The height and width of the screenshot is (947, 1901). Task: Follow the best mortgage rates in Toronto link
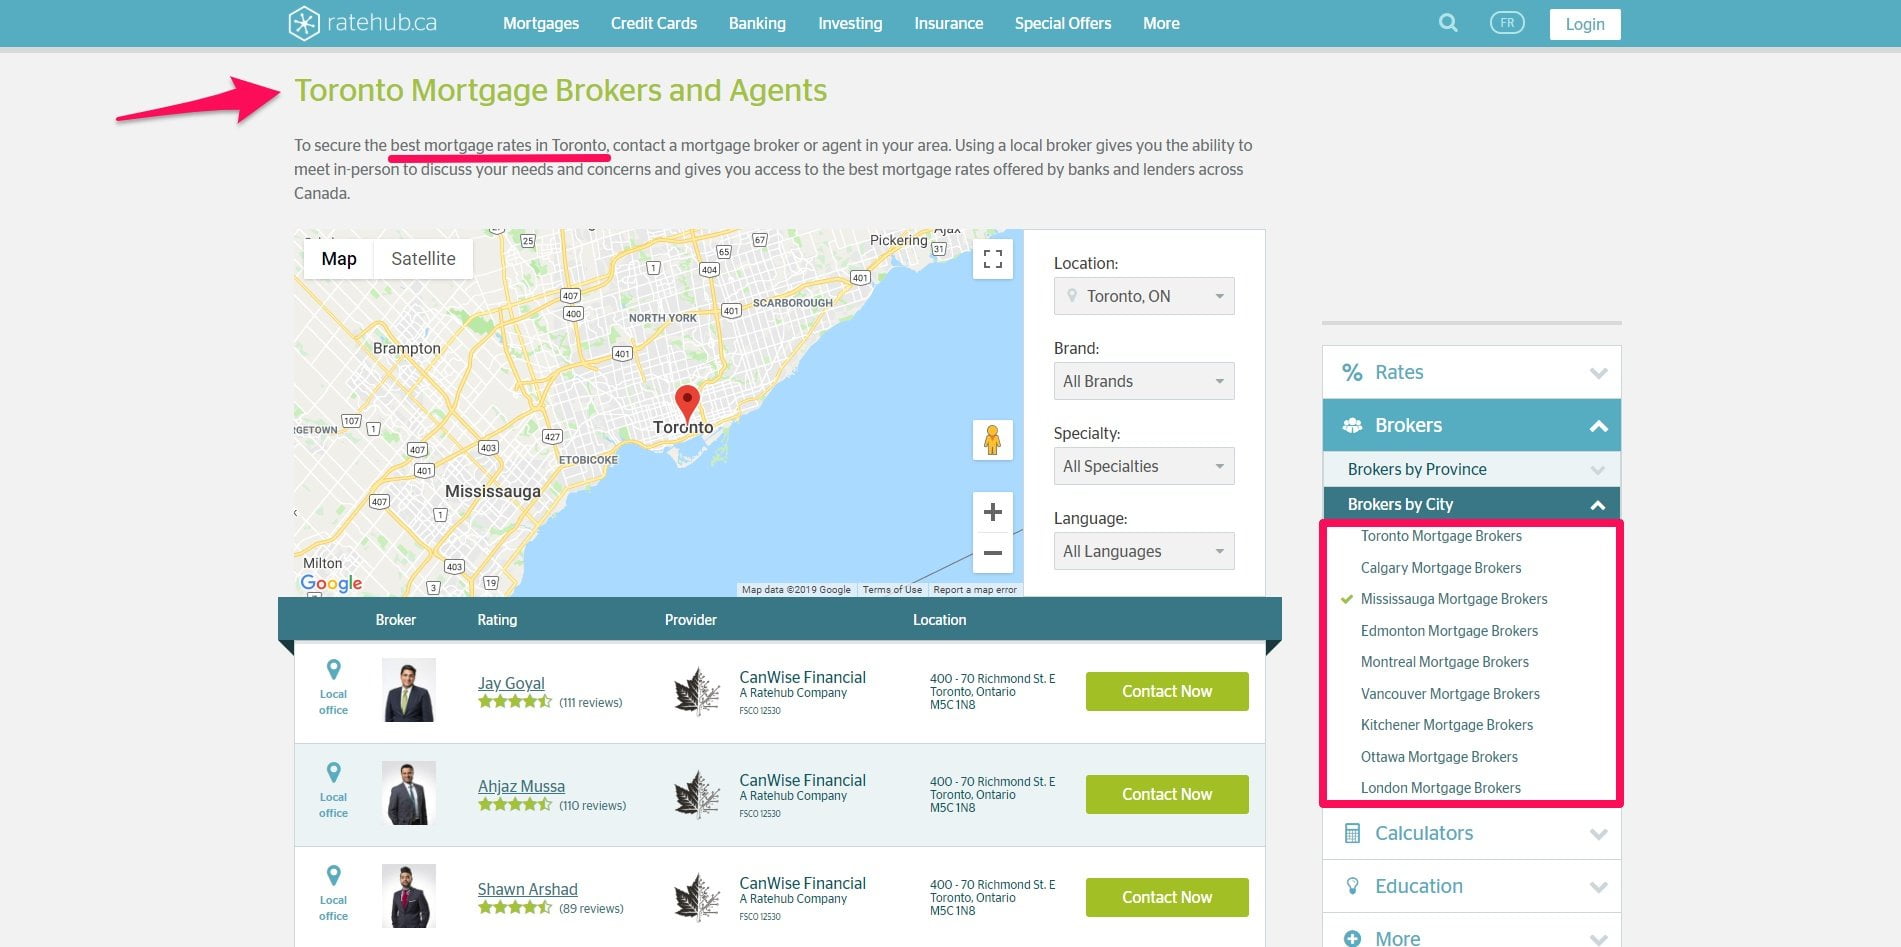(499, 145)
